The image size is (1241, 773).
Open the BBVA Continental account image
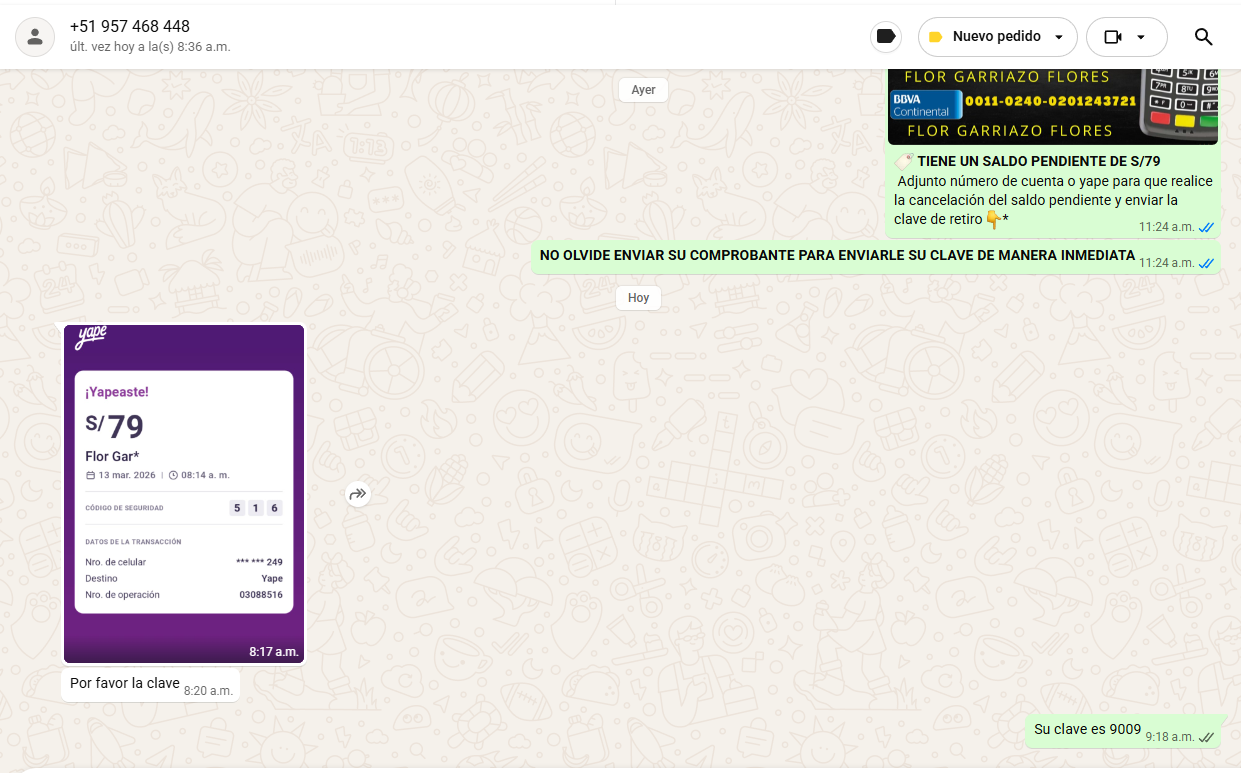pyautogui.click(x=1053, y=105)
